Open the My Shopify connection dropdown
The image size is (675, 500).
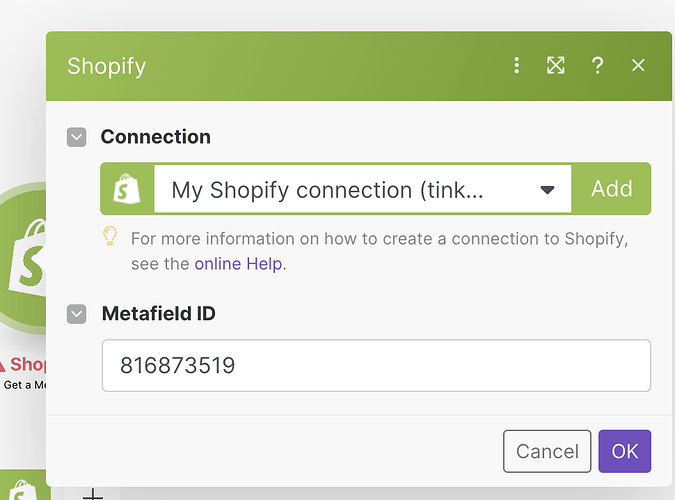point(340,189)
